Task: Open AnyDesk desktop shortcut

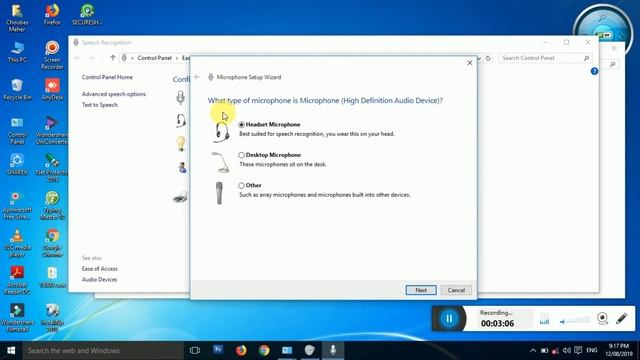Action: coord(52,89)
